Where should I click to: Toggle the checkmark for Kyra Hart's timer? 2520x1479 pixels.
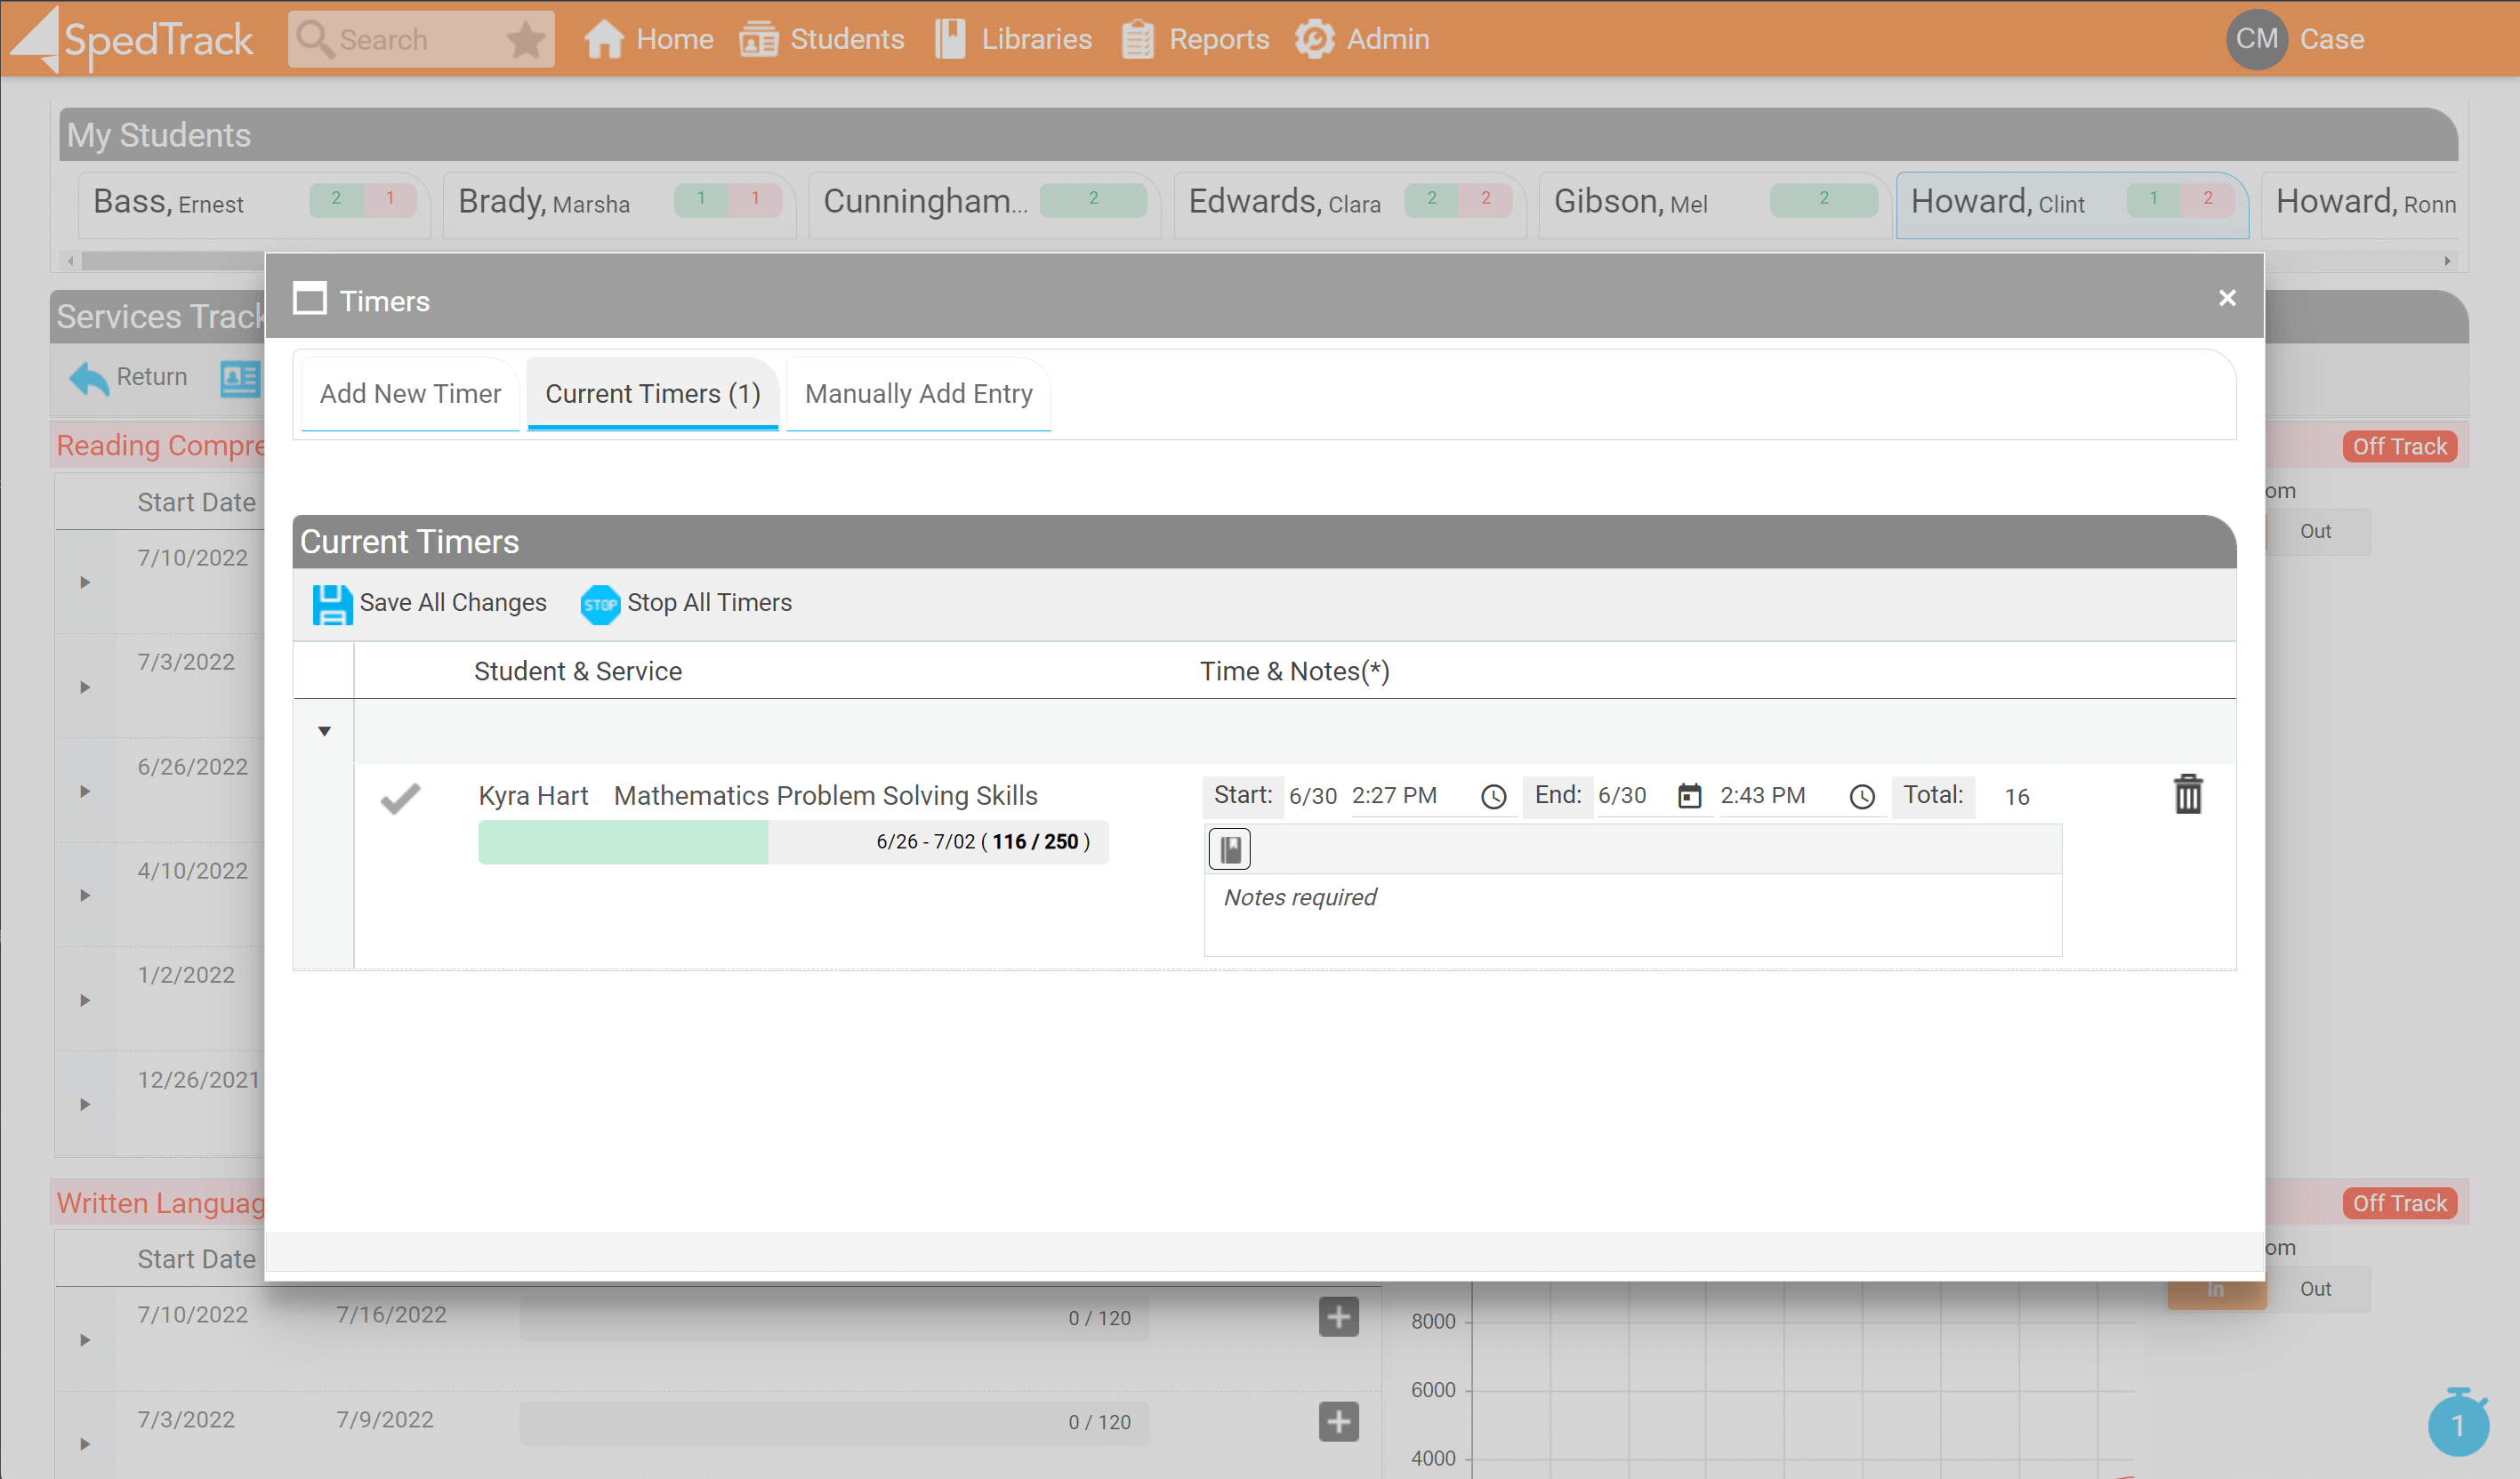tap(401, 798)
